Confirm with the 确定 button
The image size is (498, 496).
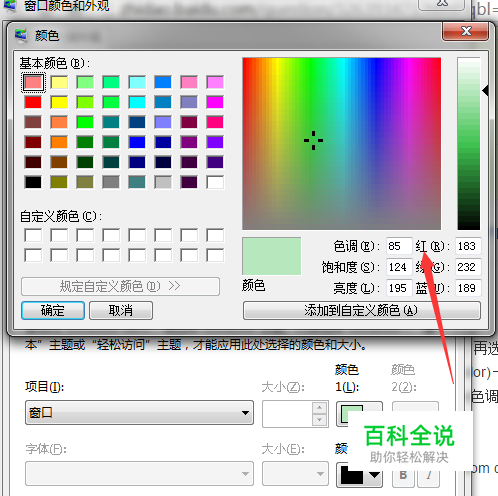pyautogui.click(x=53, y=311)
